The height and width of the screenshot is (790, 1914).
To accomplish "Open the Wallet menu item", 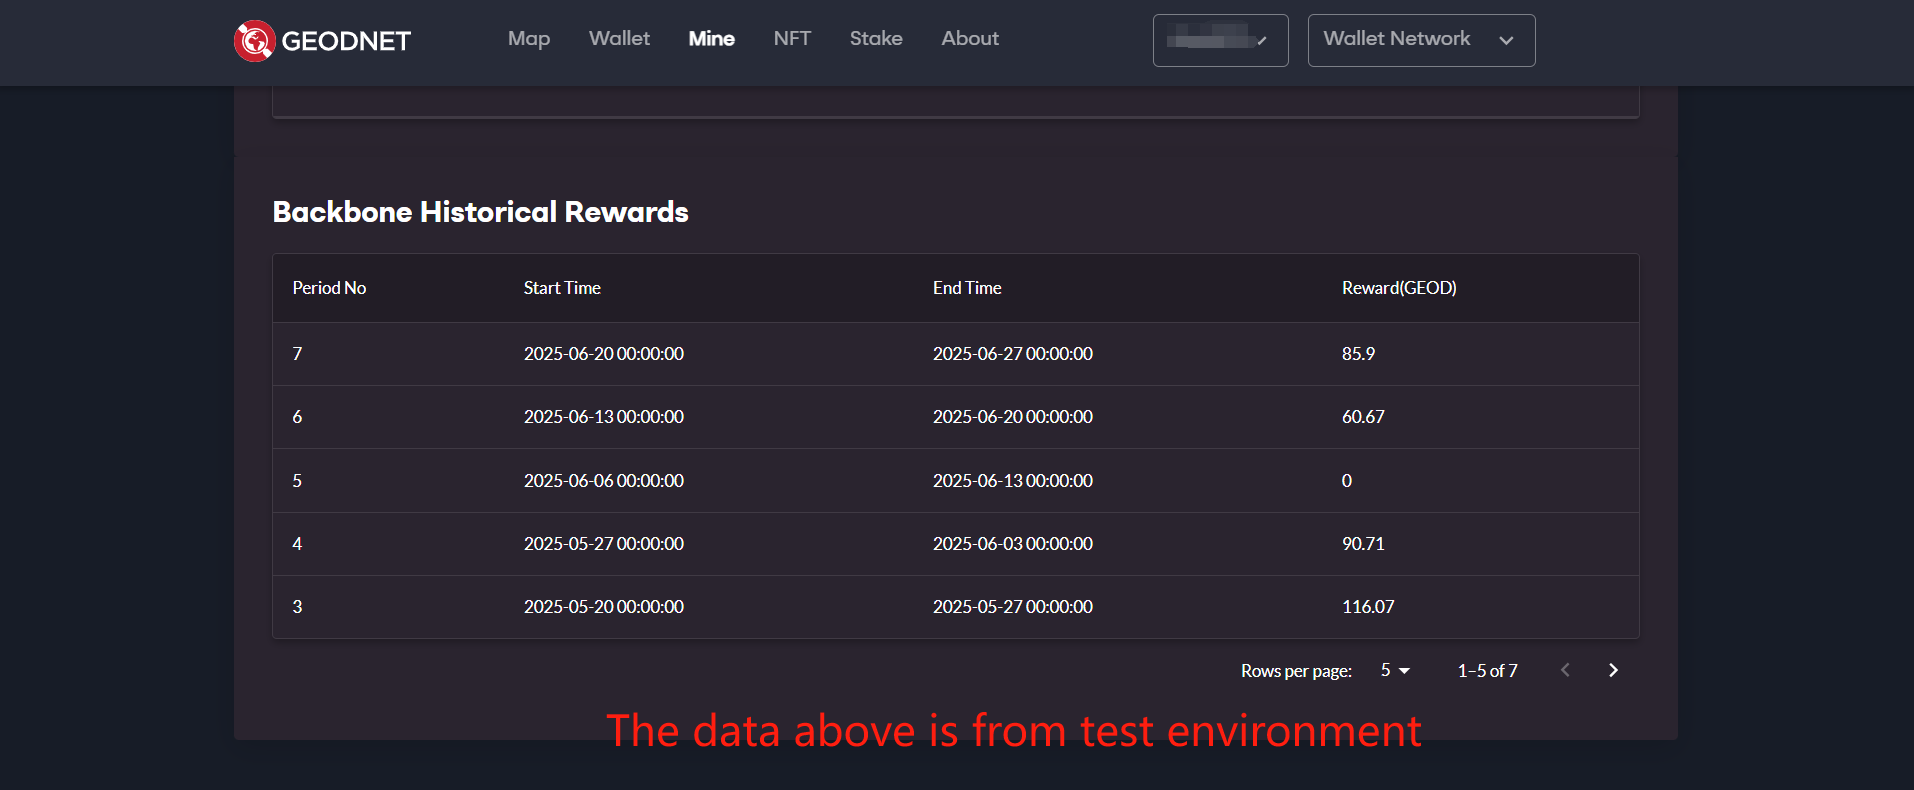I will 619,38.
